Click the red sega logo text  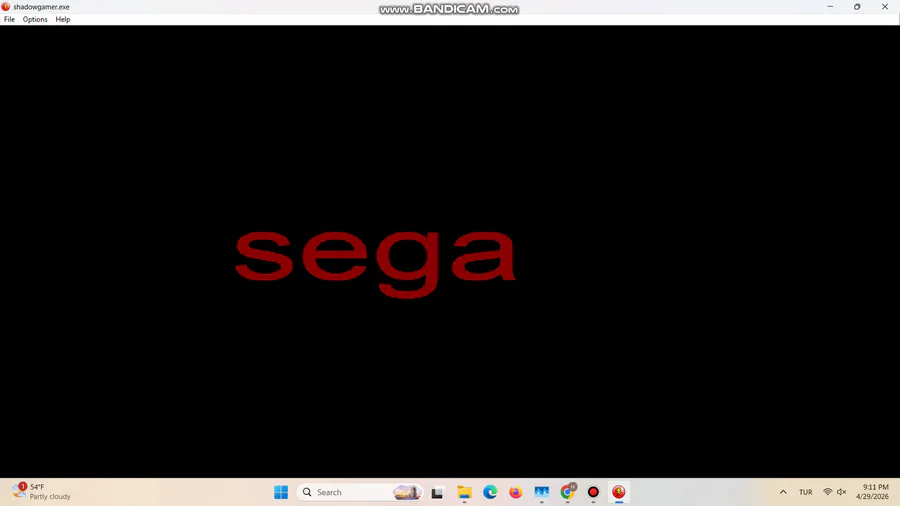tap(376, 264)
